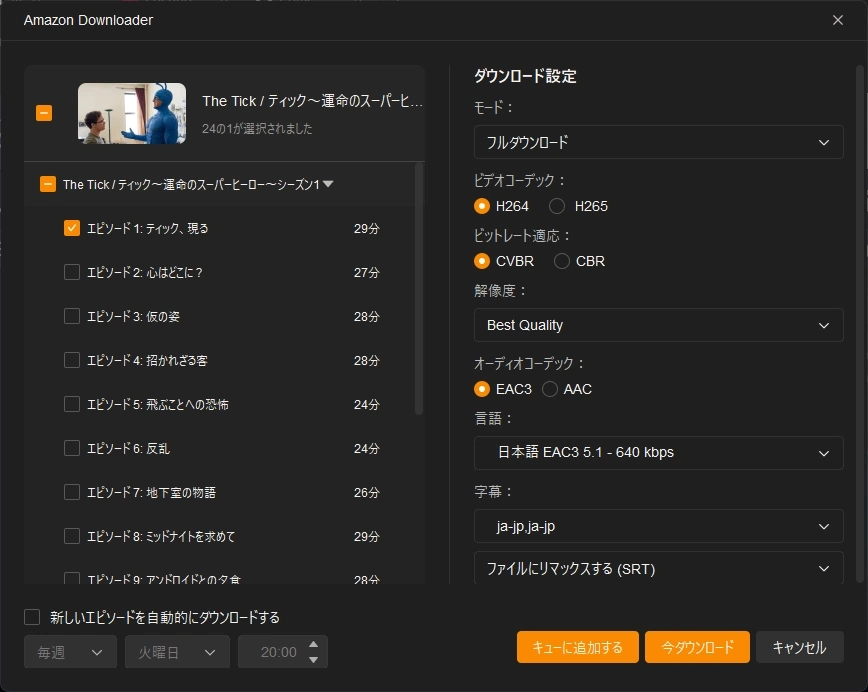Click the minus icon beside シーズン1 row
The height and width of the screenshot is (692, 868).
pyautogui.click(x=46, y=185)
